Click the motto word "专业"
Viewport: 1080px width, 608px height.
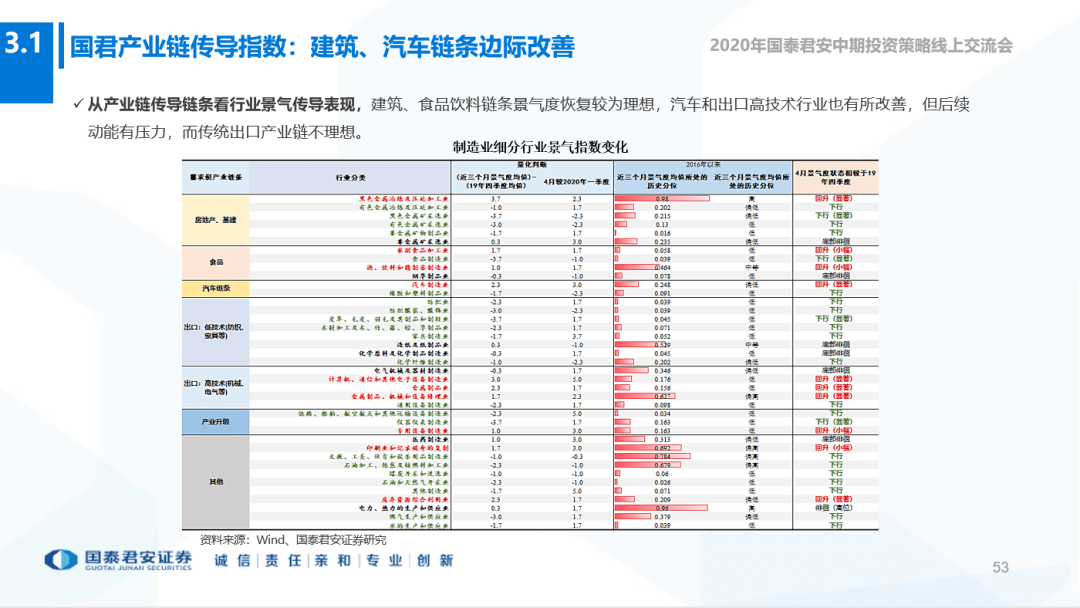[x=384, y=560]
